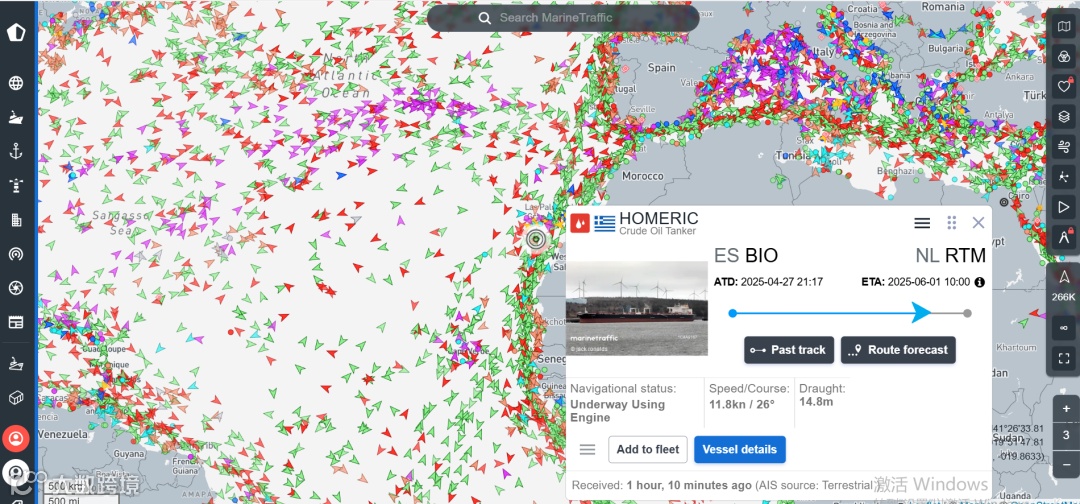Click the ETA 2025-06-01 10:00 text
The image size is (1080, 504).
[x=915, y=282]
